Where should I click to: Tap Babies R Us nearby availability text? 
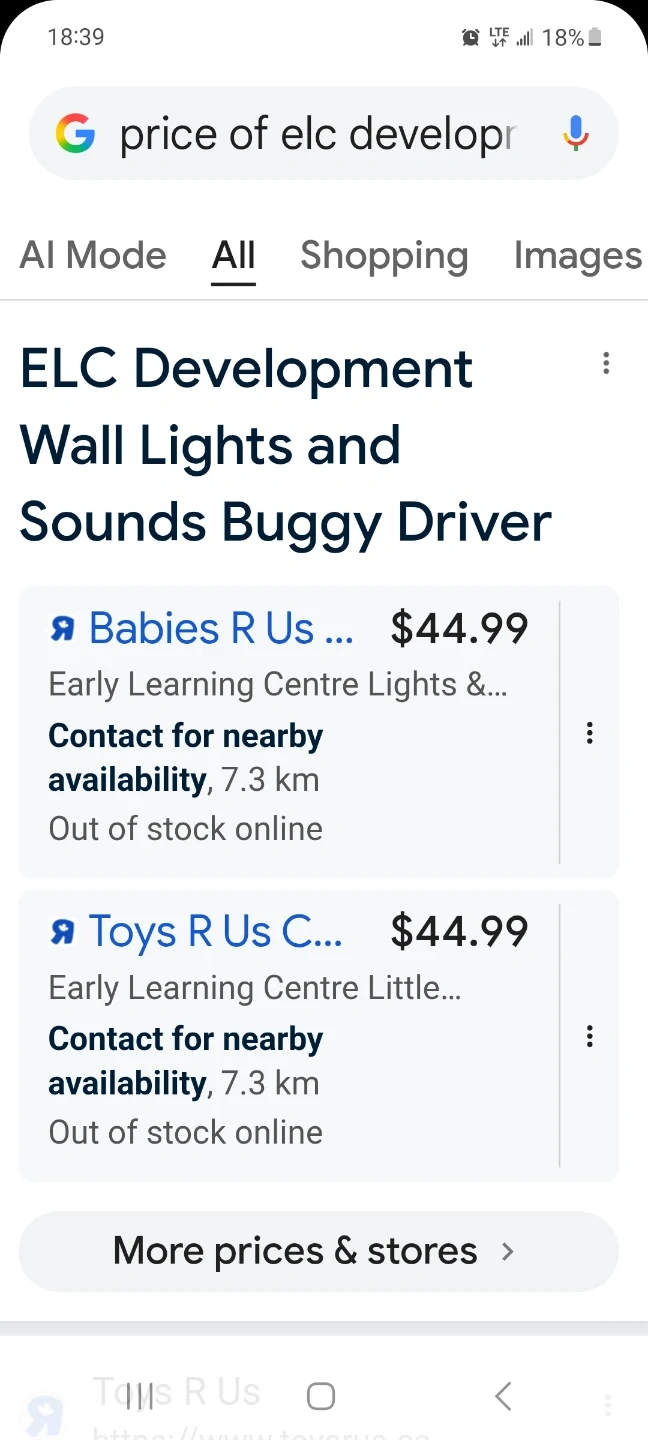(186, 757)
